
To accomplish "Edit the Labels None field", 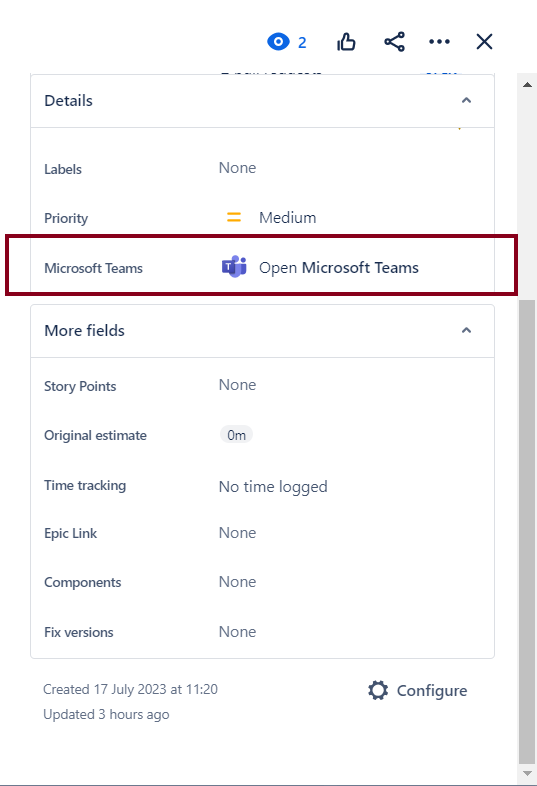I will [x=237, y=168].
